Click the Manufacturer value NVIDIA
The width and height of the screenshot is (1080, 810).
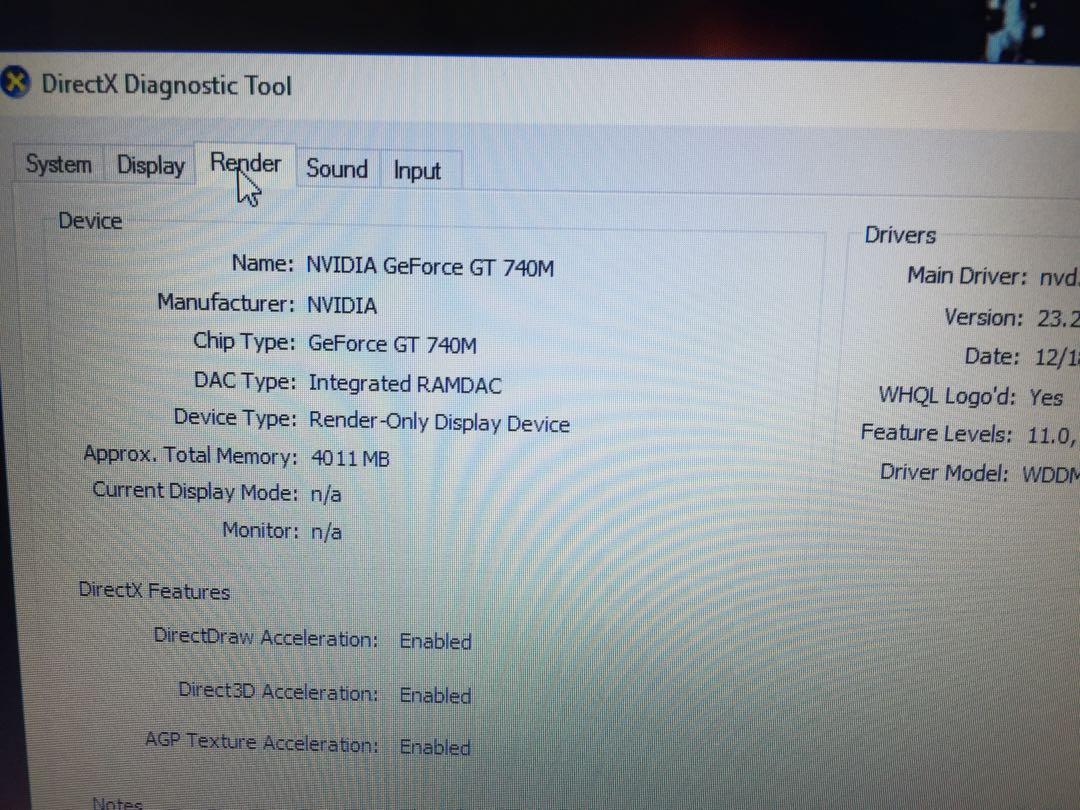click(x=342, y=305)
